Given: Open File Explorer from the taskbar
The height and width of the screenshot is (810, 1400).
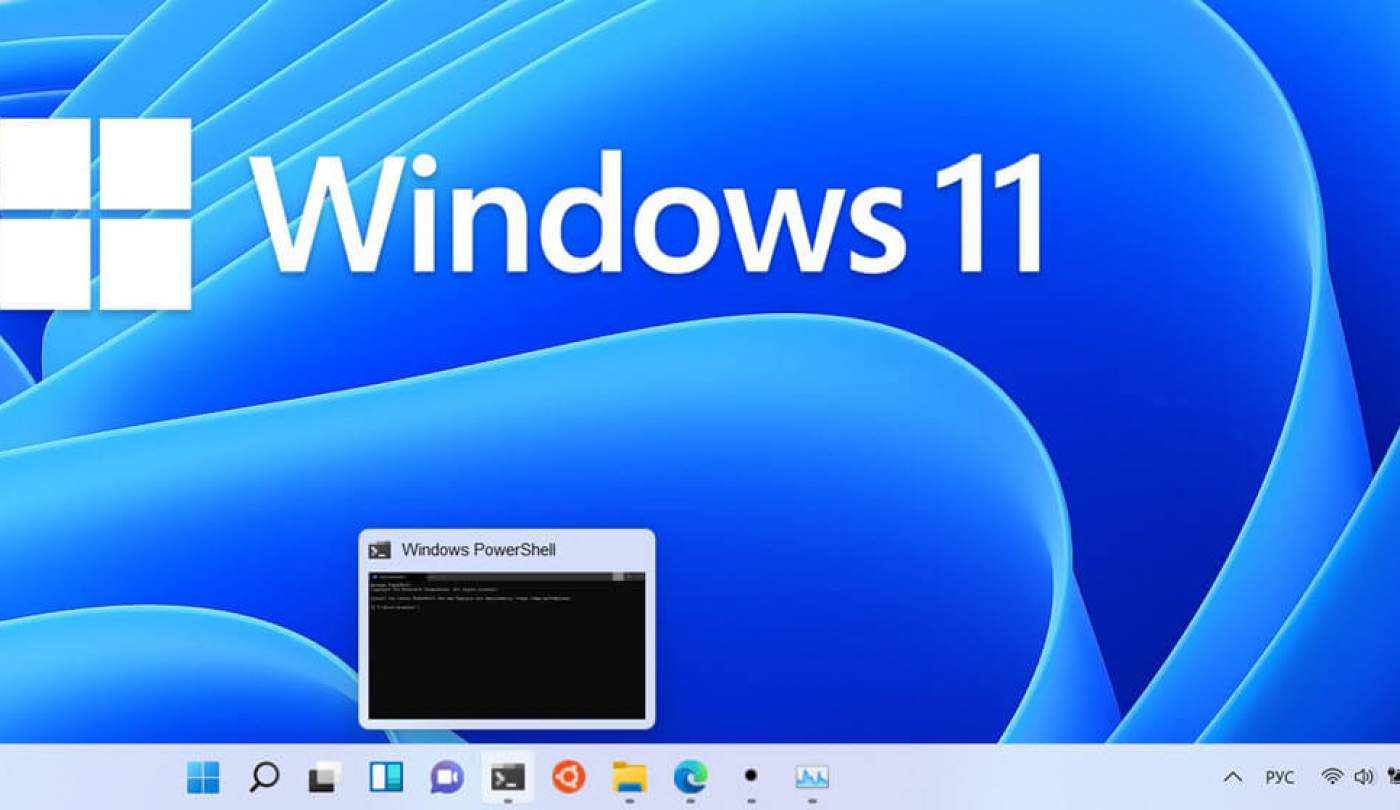Looking at the screenshot, I should click(629, 777).
